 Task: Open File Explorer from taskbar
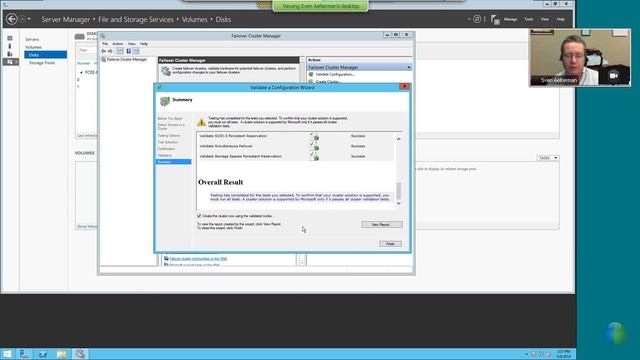(x=62, y=354)
